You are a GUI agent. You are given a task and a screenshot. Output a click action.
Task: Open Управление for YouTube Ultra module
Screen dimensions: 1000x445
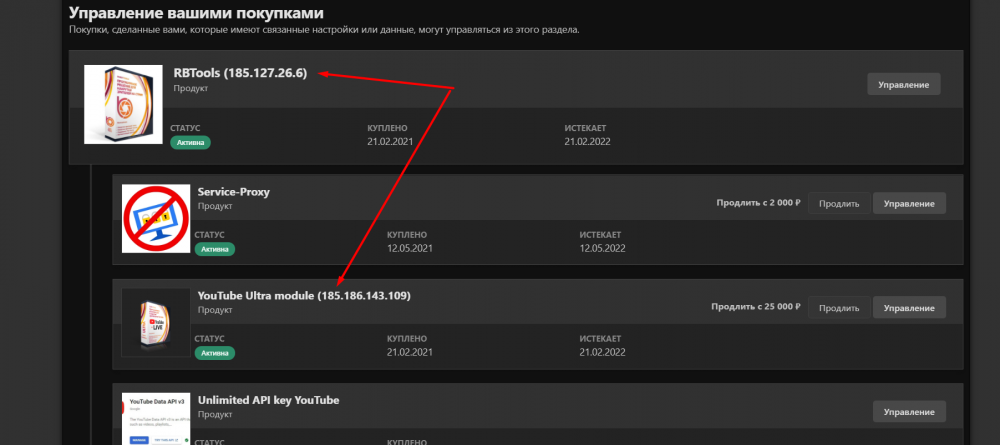click(909, 307)
